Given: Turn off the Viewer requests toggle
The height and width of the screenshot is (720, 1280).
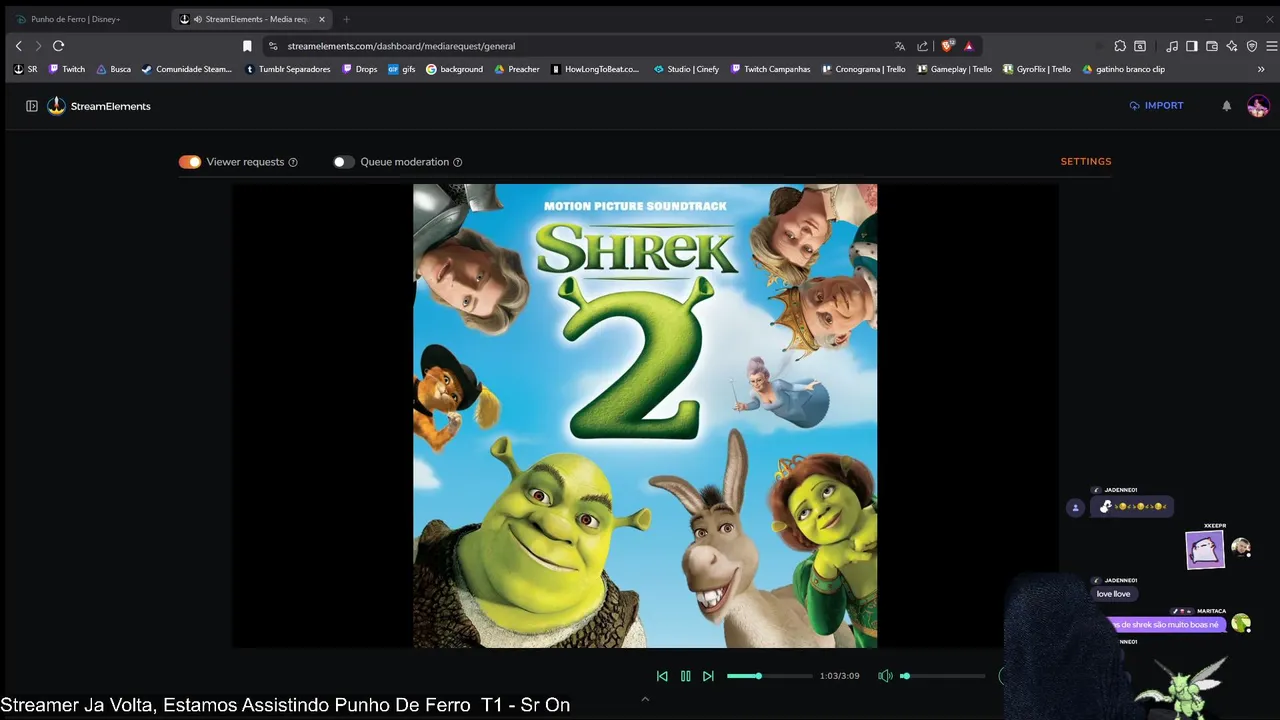Looking at the screenshot, I should 190,162.
